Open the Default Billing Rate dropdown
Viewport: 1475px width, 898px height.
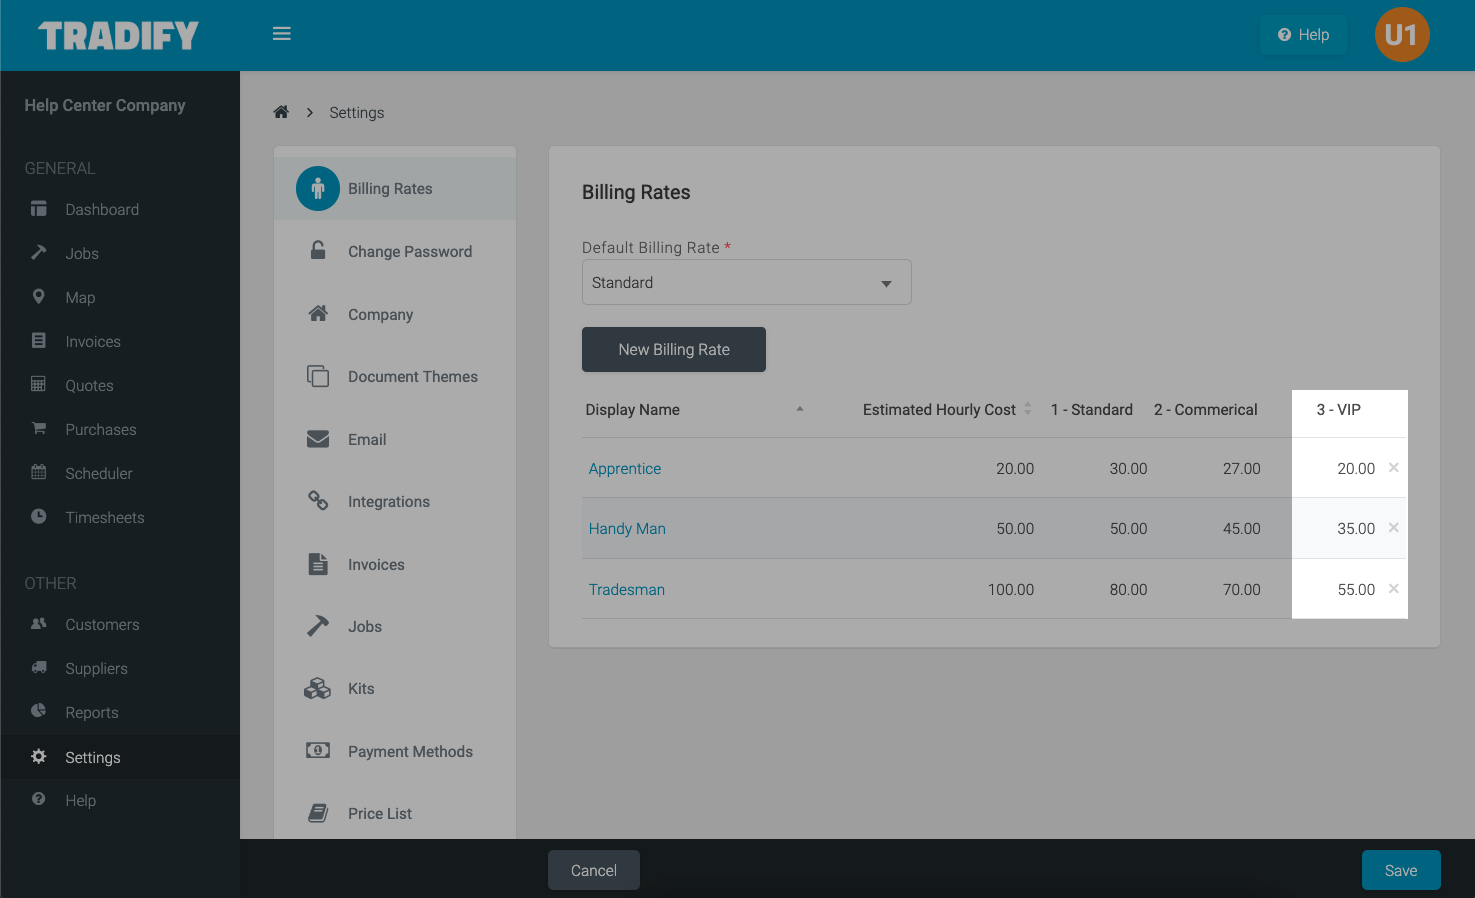tap(746, 282)
